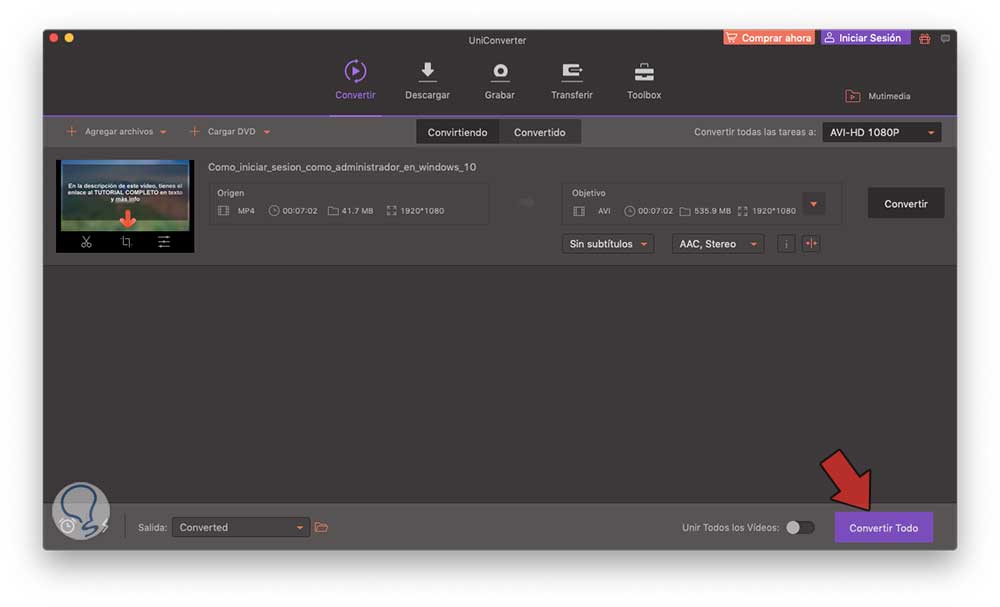Click the gift box icon
The width and height of the screenshot is (1000, 607).
[924, 39]
